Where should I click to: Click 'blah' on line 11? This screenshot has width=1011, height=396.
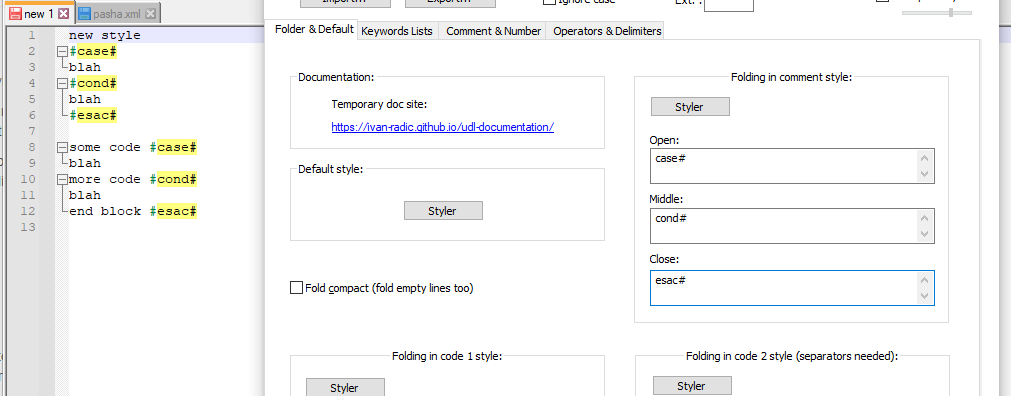coord(84,195)
